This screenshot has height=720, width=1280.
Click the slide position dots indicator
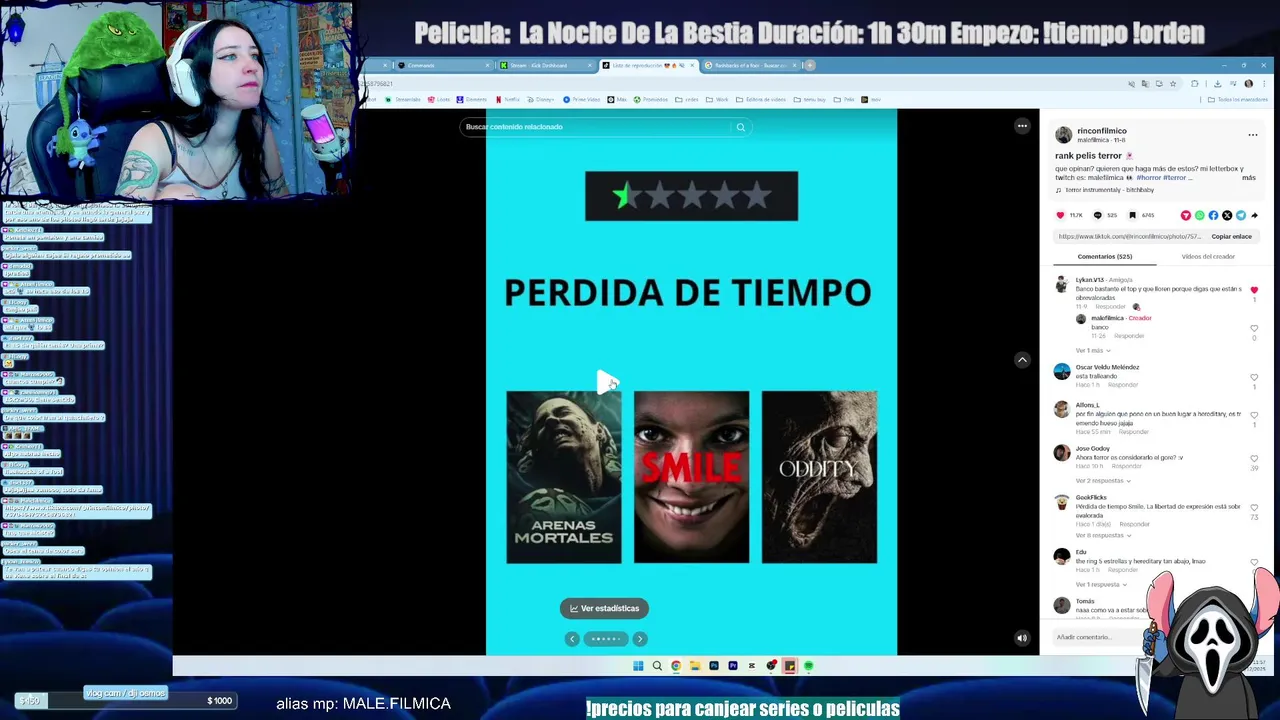pyautogui.click(x=606, y=639)
